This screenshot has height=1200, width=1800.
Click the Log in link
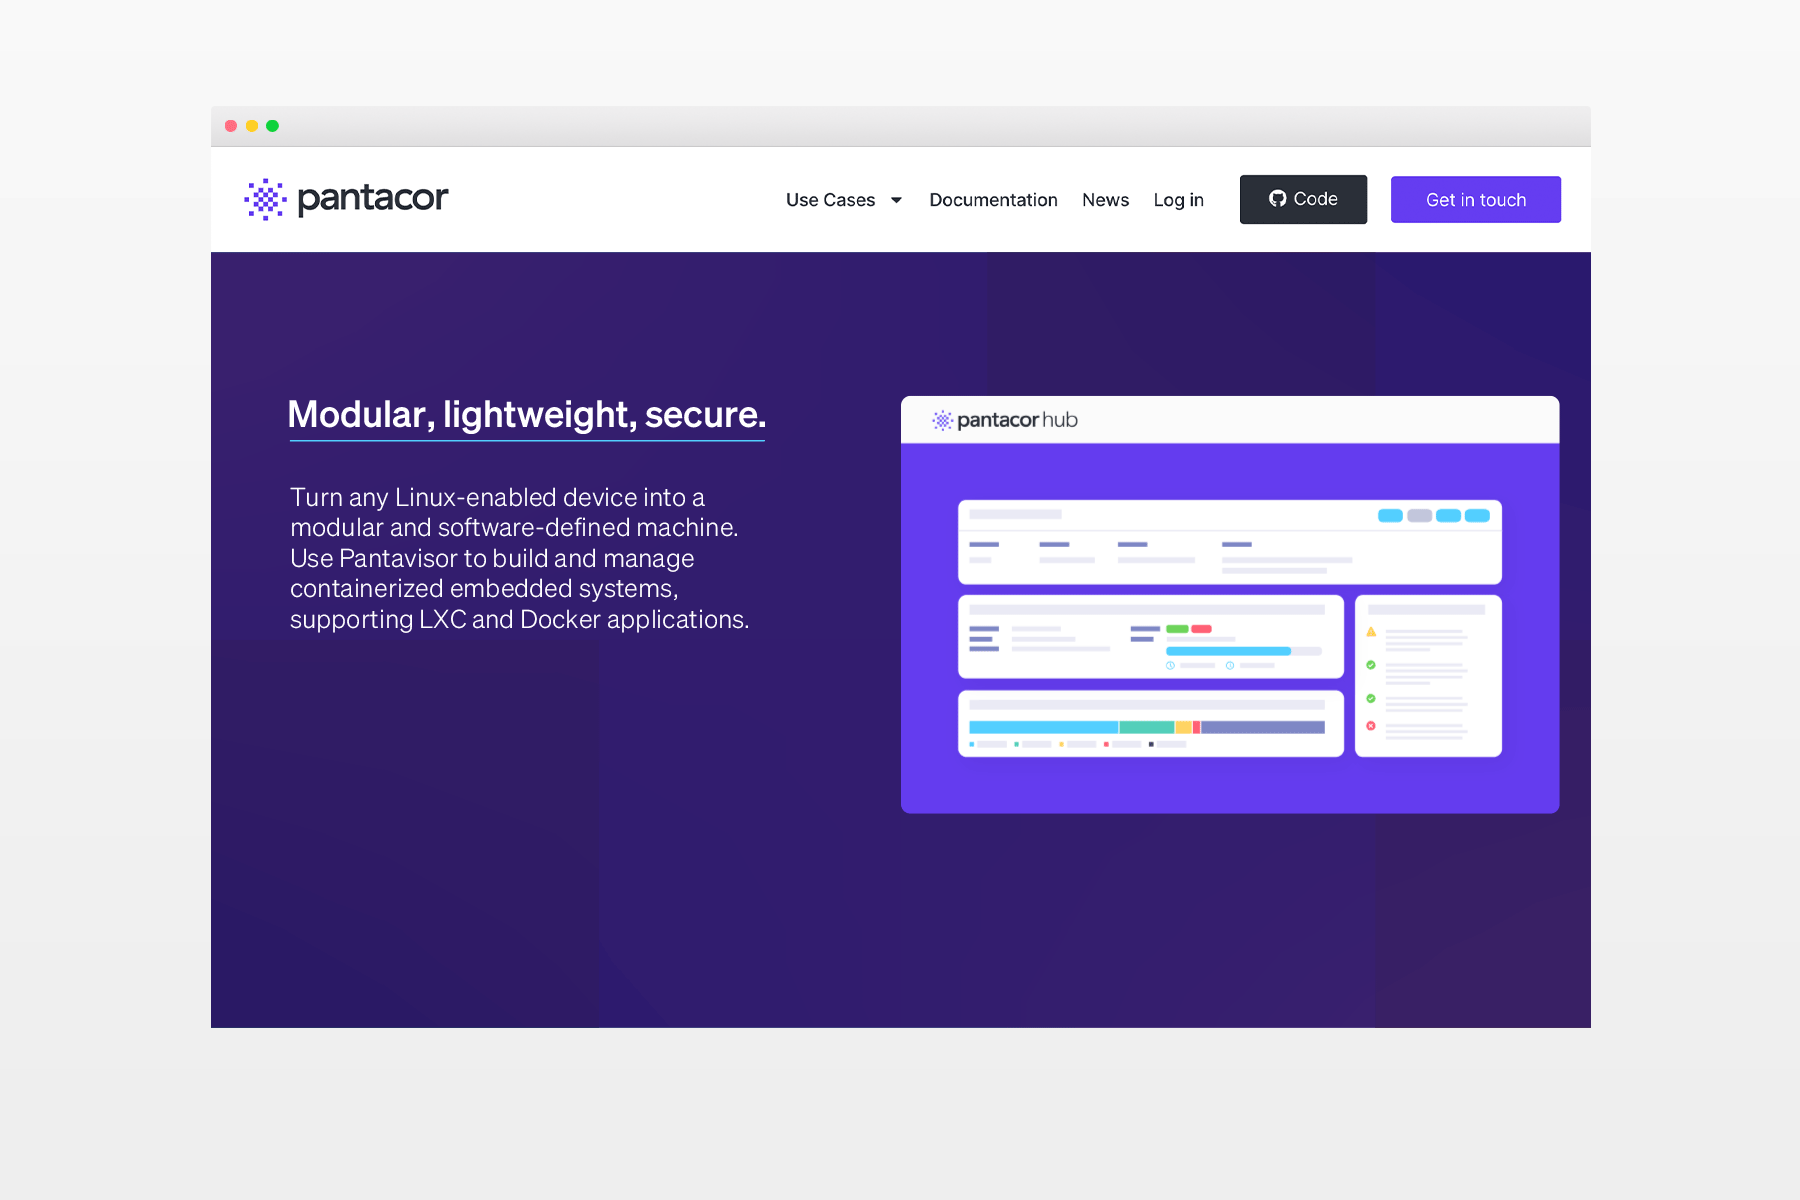point(1178,200)
